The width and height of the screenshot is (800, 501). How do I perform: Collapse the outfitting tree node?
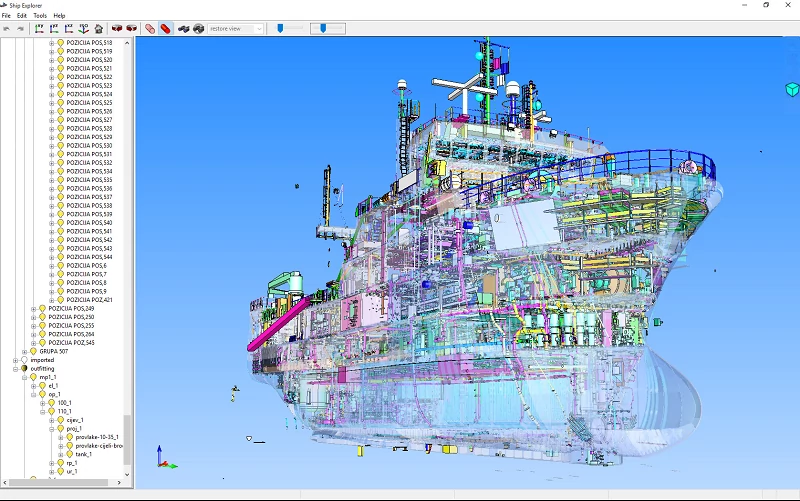15,368
